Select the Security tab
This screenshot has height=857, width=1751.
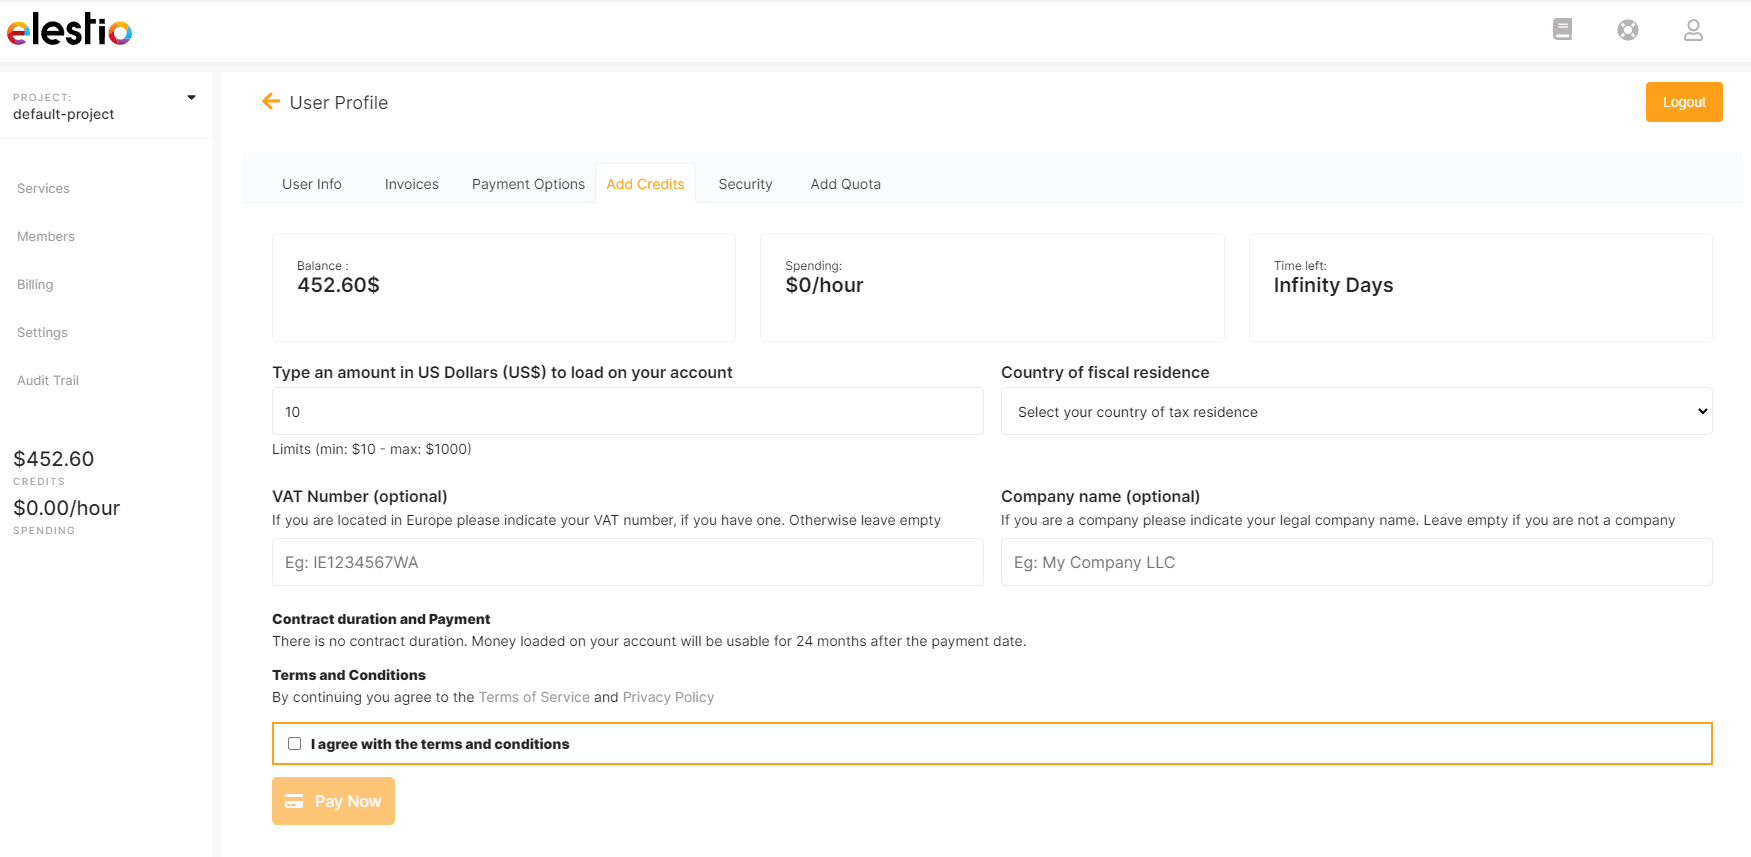pyautogui.click(x=745, y=184)
